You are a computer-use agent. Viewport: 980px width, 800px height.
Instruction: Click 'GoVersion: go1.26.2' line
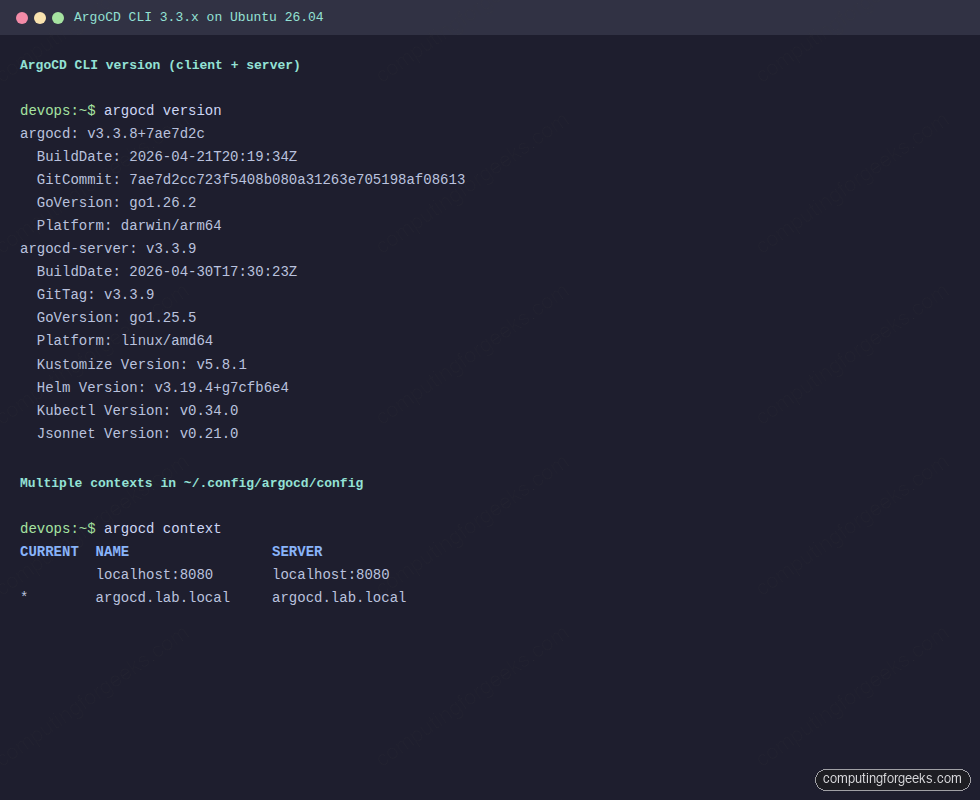tap(116, 202)
